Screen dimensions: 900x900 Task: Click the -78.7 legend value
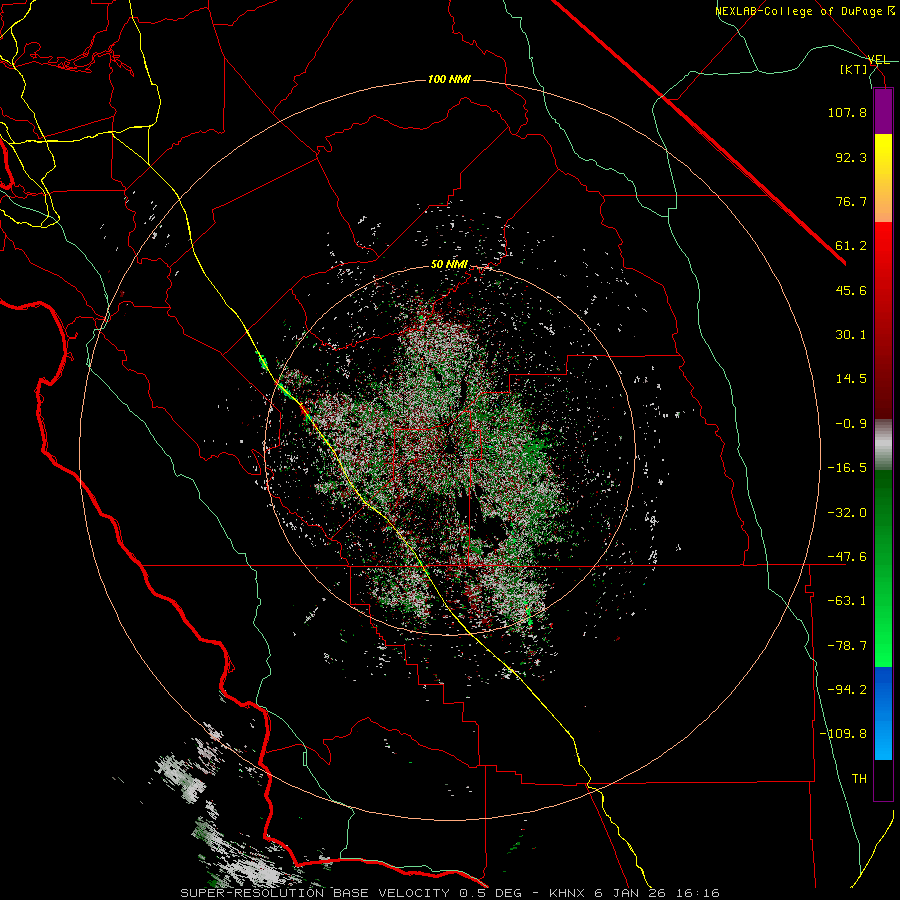(847, 646)
